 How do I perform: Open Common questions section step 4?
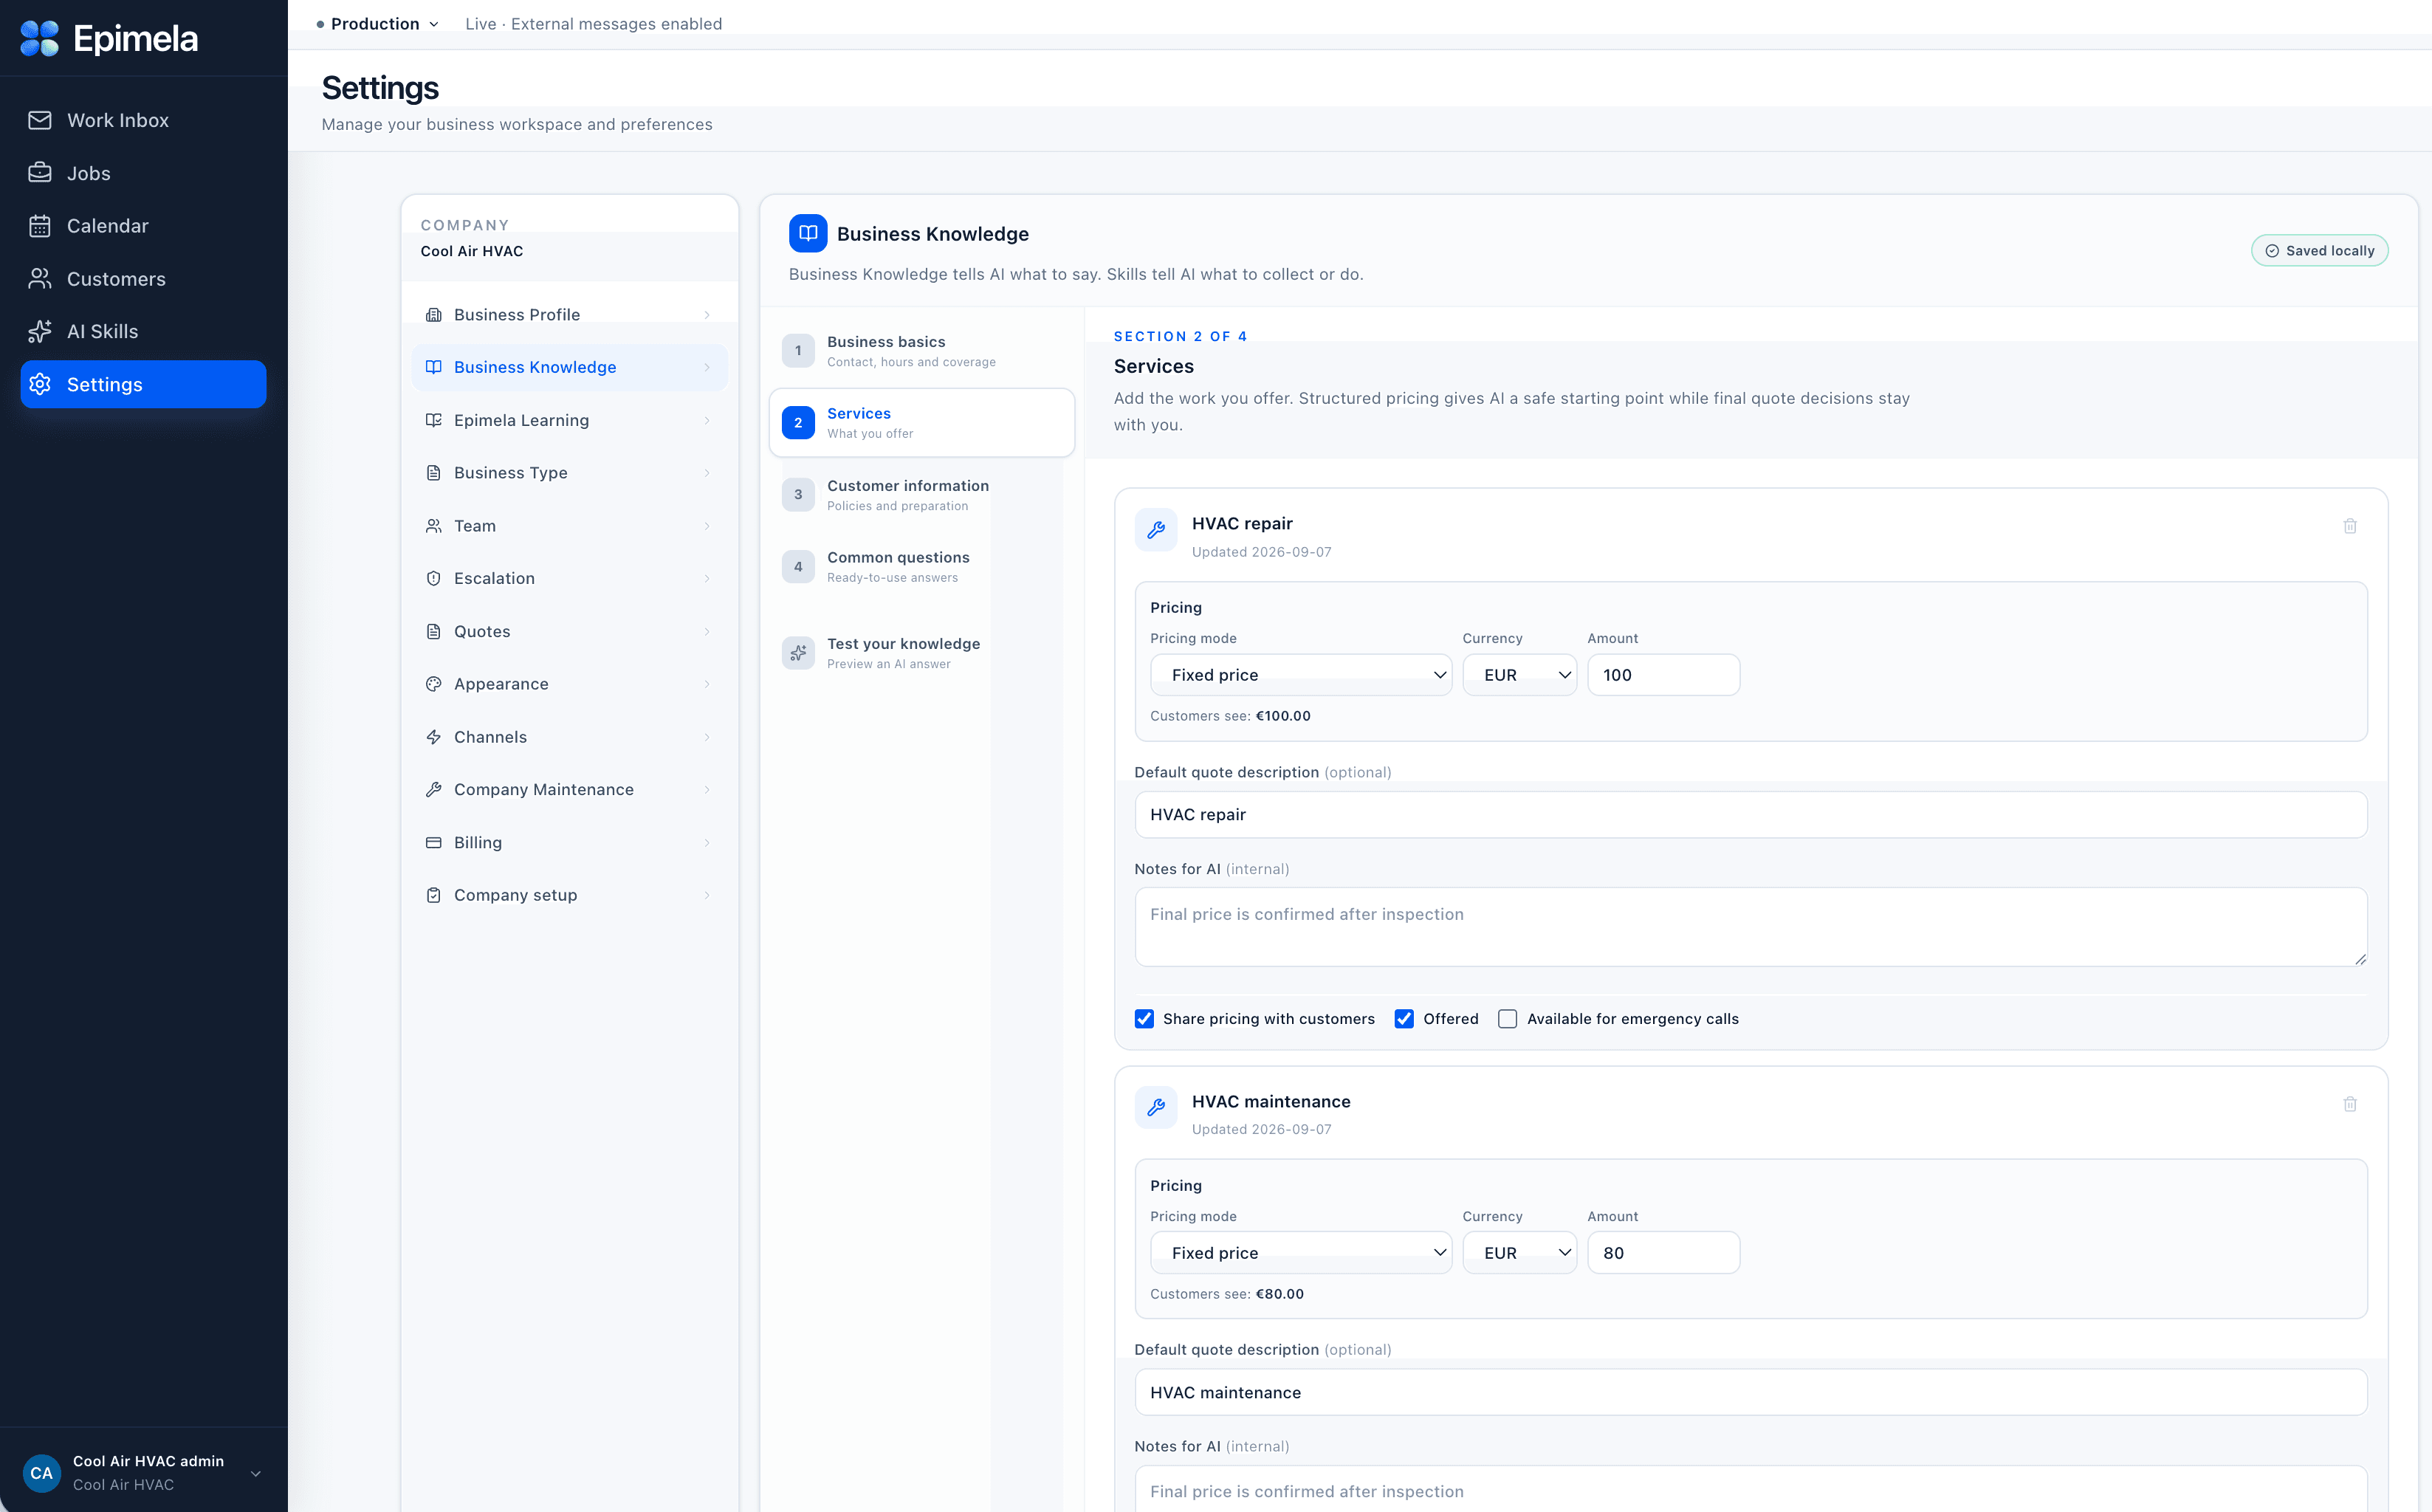click(921, 567)
